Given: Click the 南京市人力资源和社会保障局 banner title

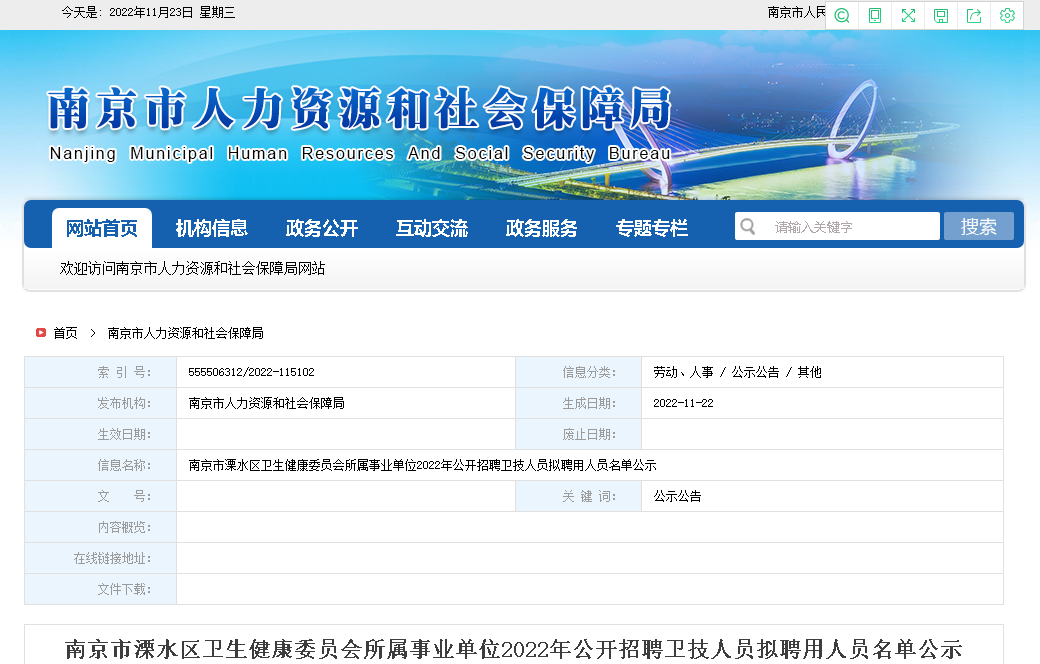Looking at the screenshot, I should click(359, 109).
